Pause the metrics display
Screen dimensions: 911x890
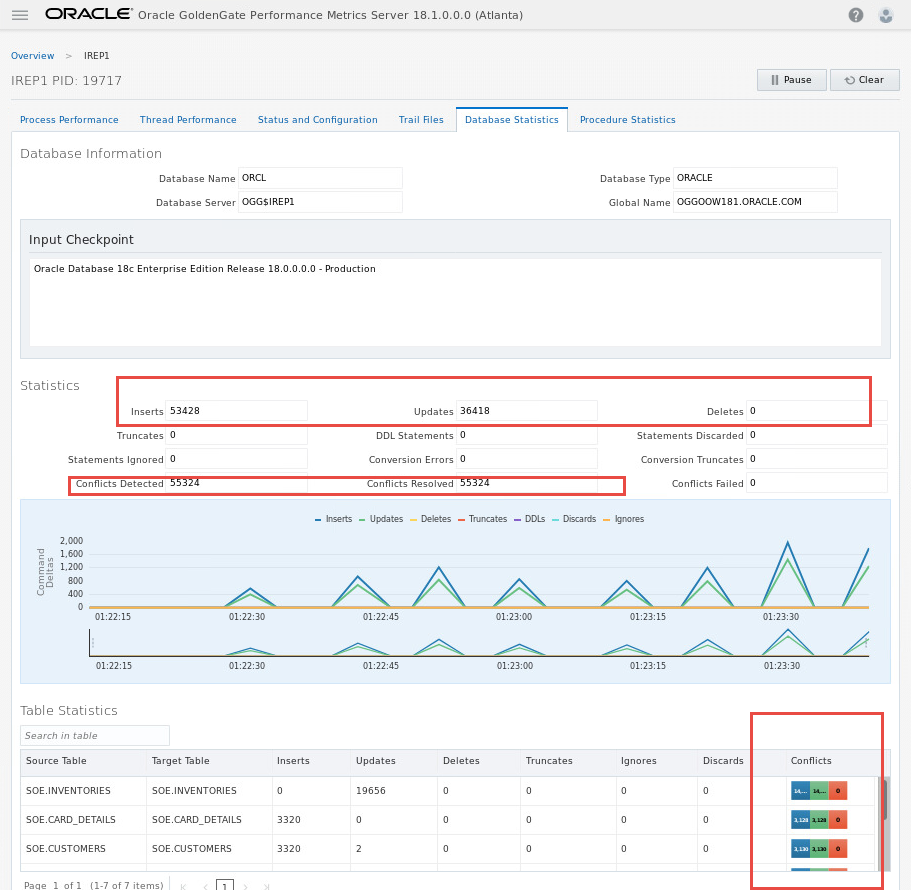pyautogui.click(x=791, y=80)
